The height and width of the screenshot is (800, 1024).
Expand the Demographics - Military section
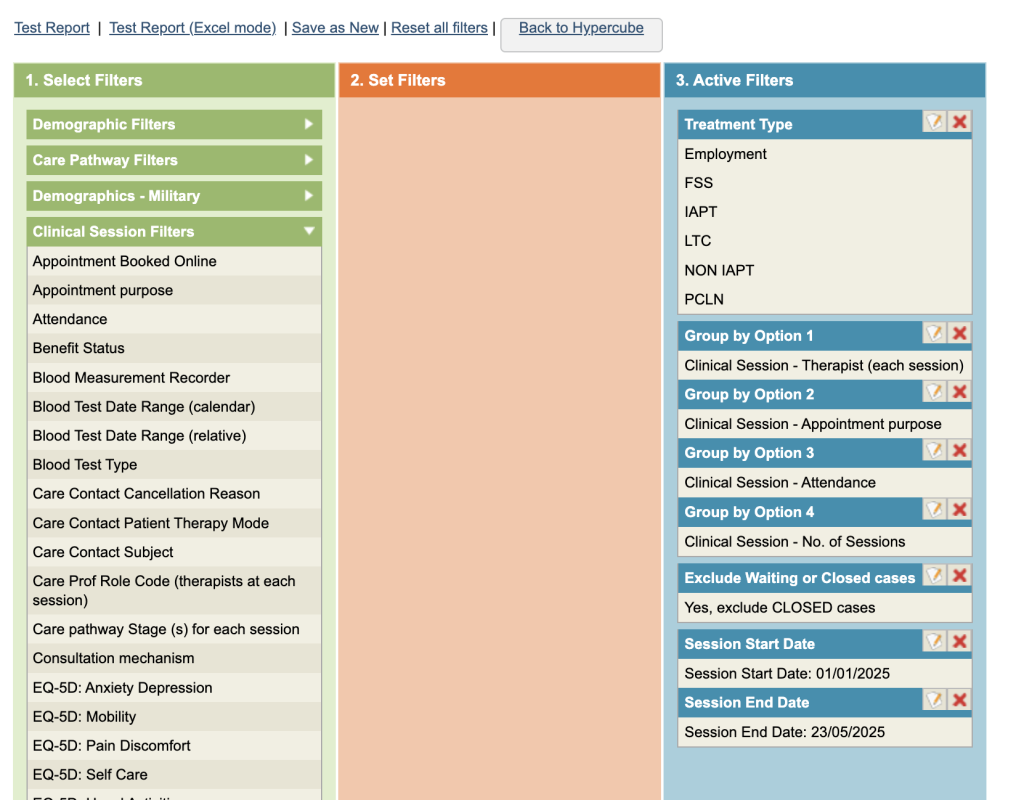[x=174, y=196]
